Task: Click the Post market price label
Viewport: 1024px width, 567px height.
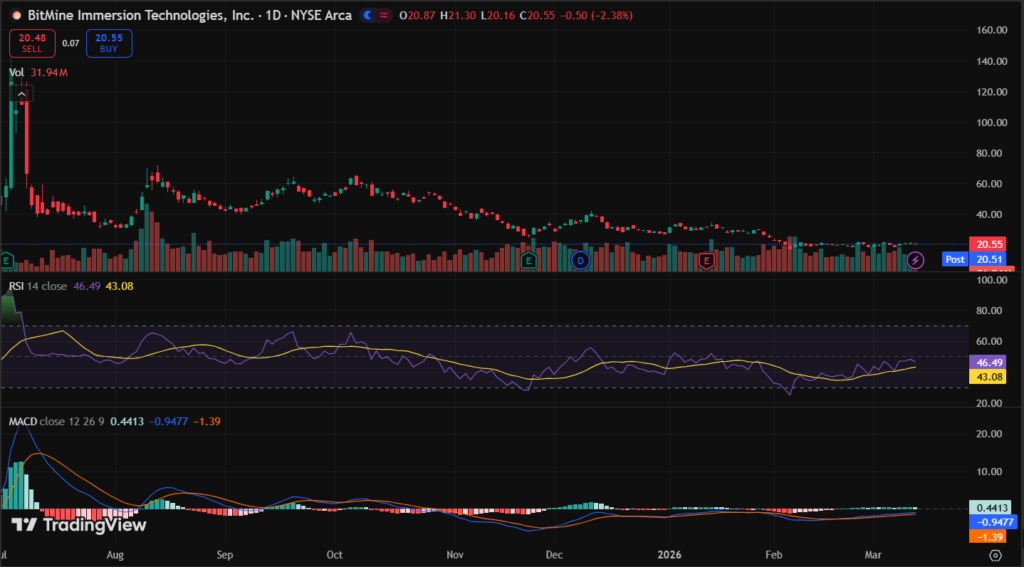Action: [955, 259]
